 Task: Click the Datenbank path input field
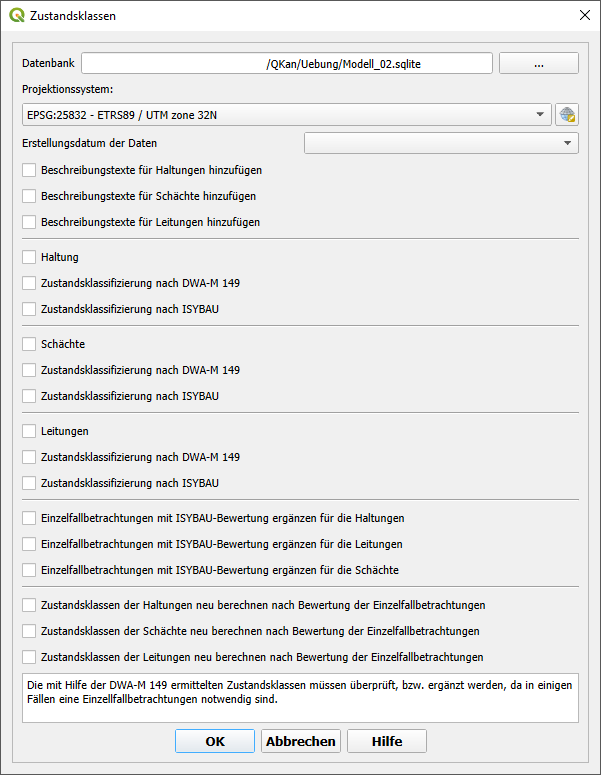[287, 63]
